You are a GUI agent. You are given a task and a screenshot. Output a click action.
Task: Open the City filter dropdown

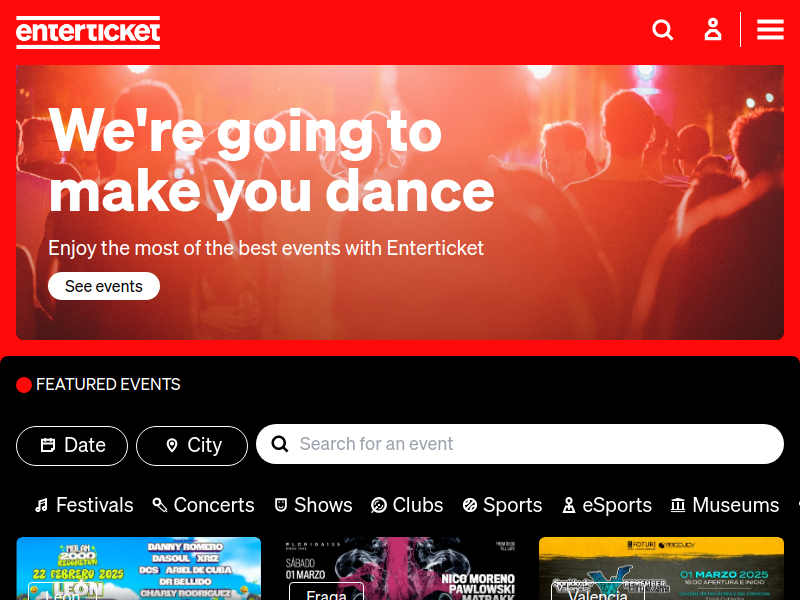click(192, 446)
